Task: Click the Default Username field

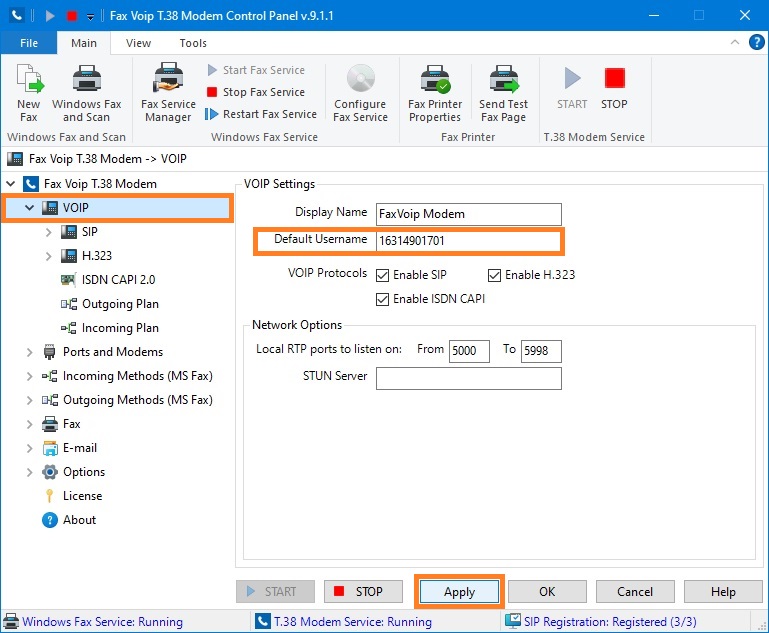Action: [469, 241]
